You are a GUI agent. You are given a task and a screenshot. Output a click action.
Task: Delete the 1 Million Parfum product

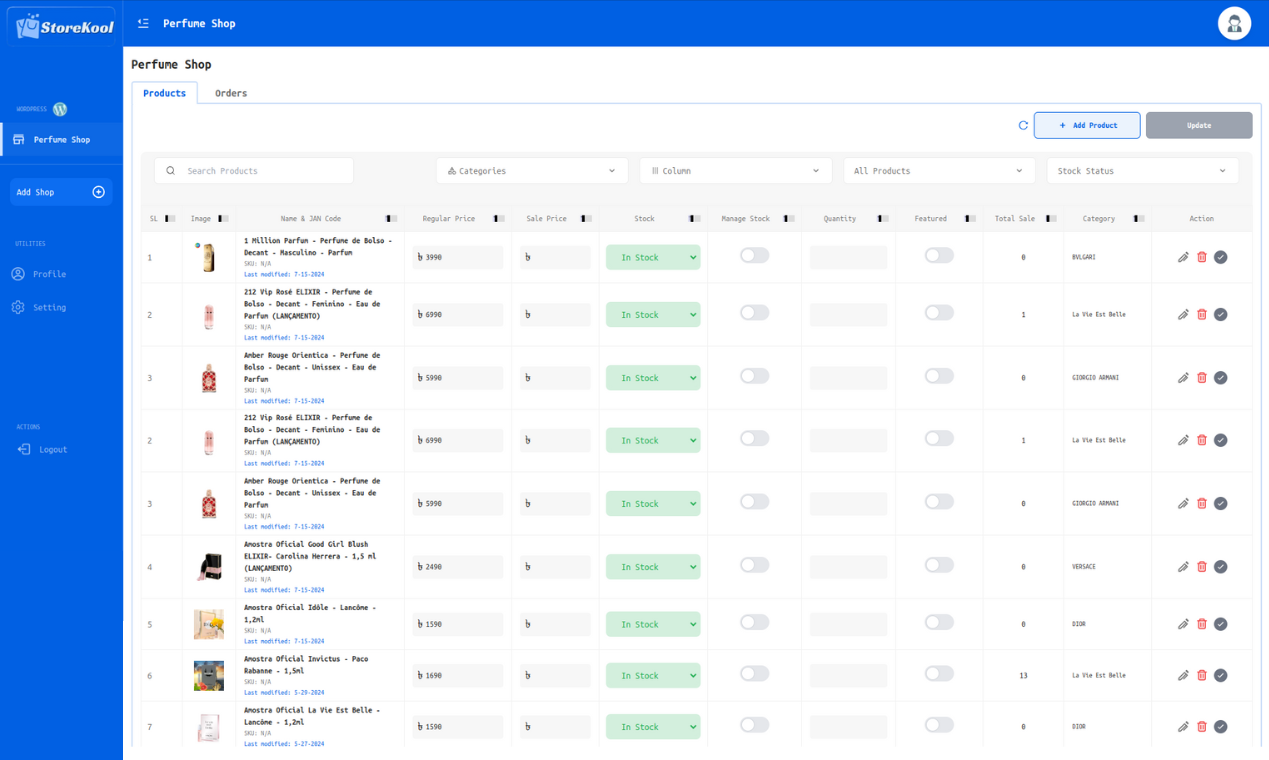click(1202, 257)
